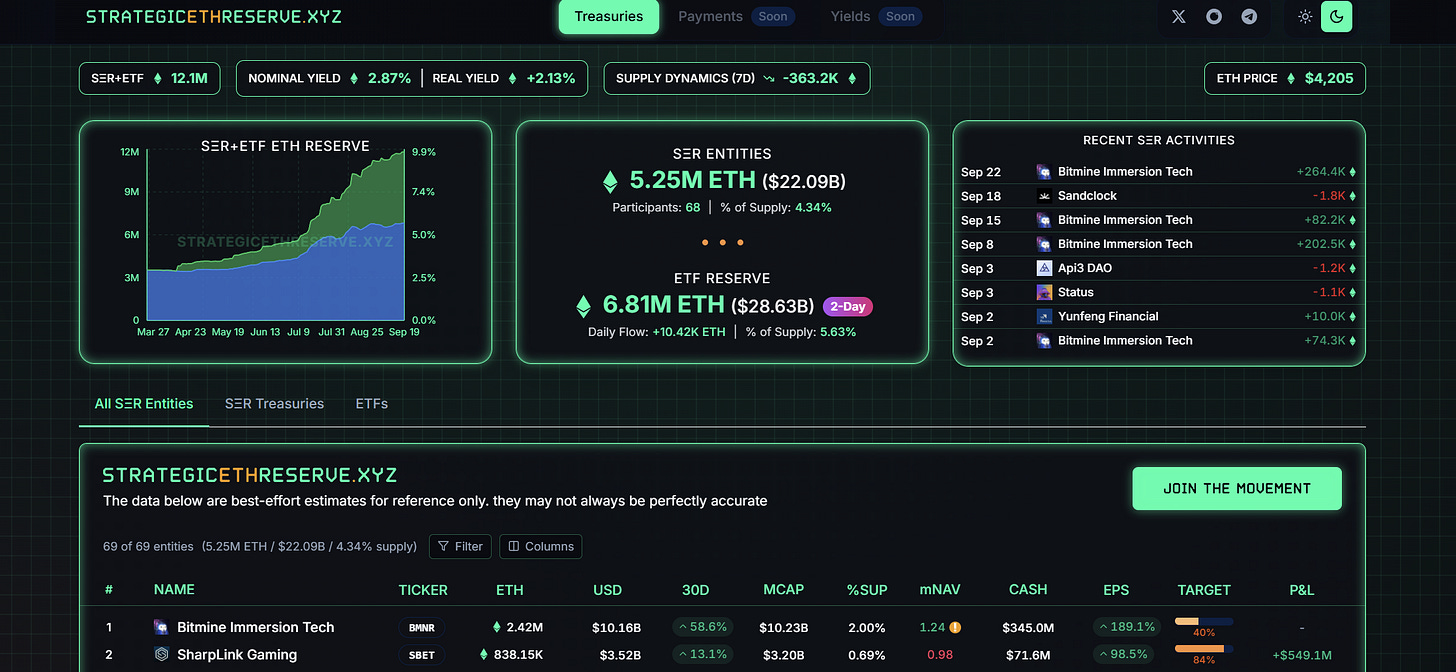This screenshot has height=672, width=1456.
Task: Sort table by %SUP column
Action: (867, 589)
